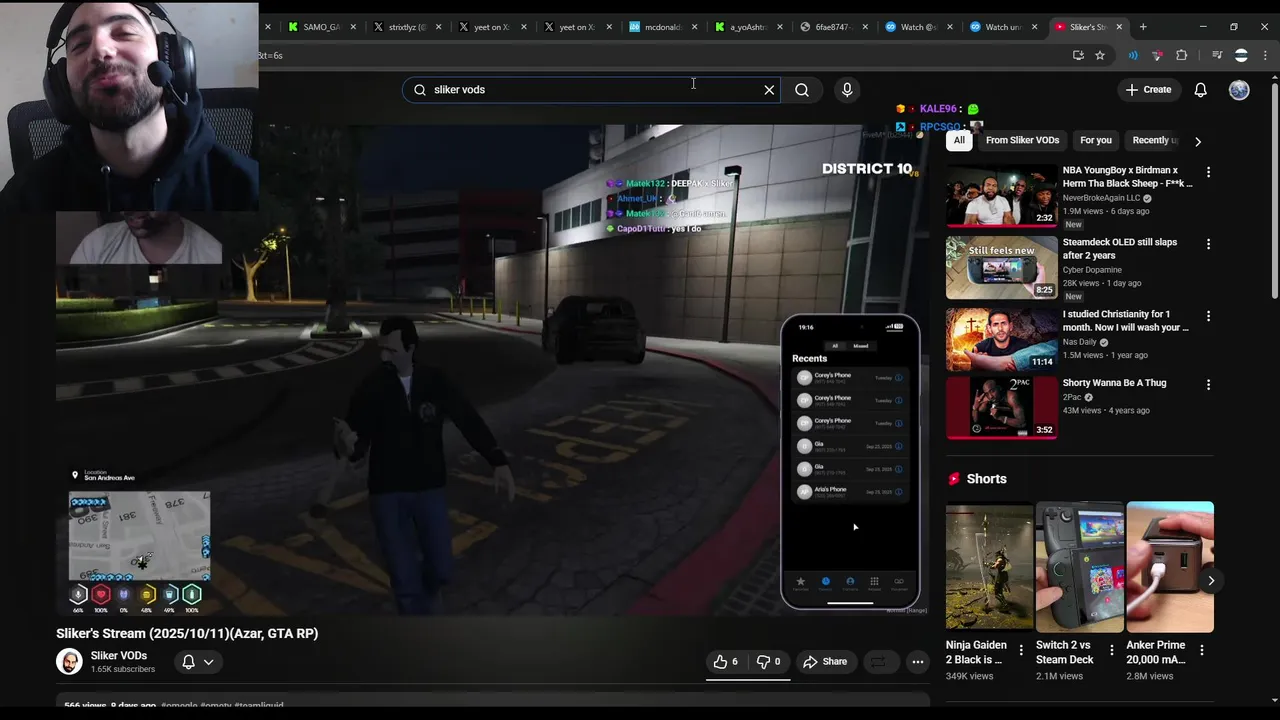The height and width of the screenshot is (720, 1280).
Task: Open options for 'Shorty Wanna Be A Thug'
Action: click(x=1208, y=384)
